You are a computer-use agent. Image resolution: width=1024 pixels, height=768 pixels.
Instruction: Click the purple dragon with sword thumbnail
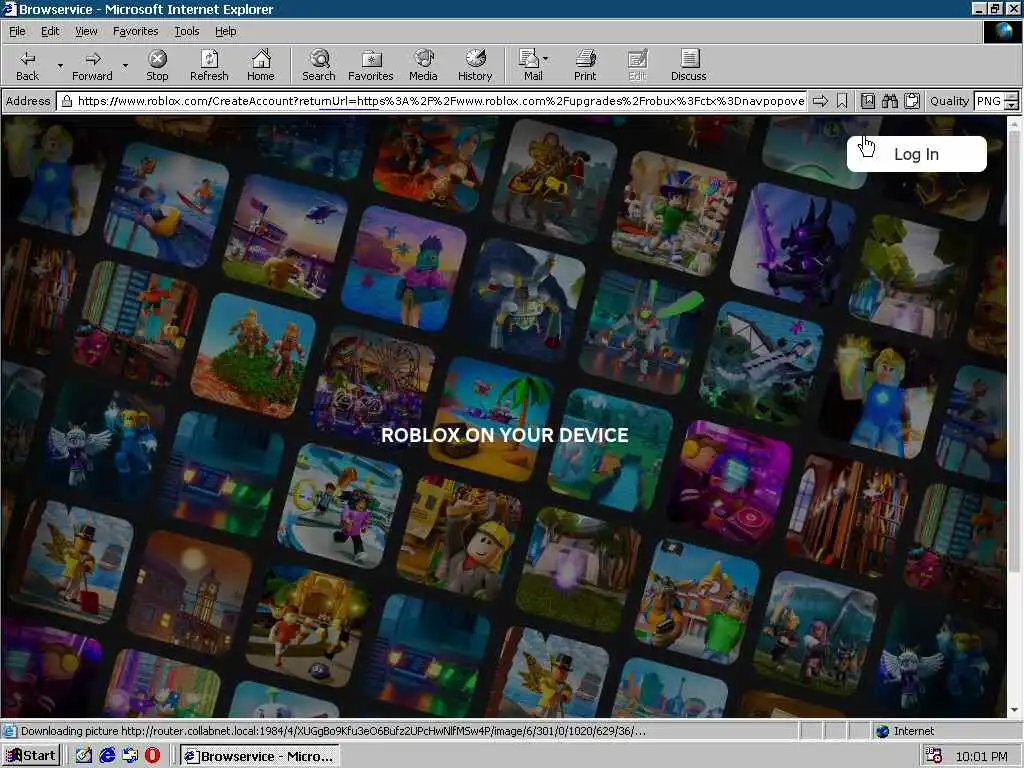tap(793, 245)
